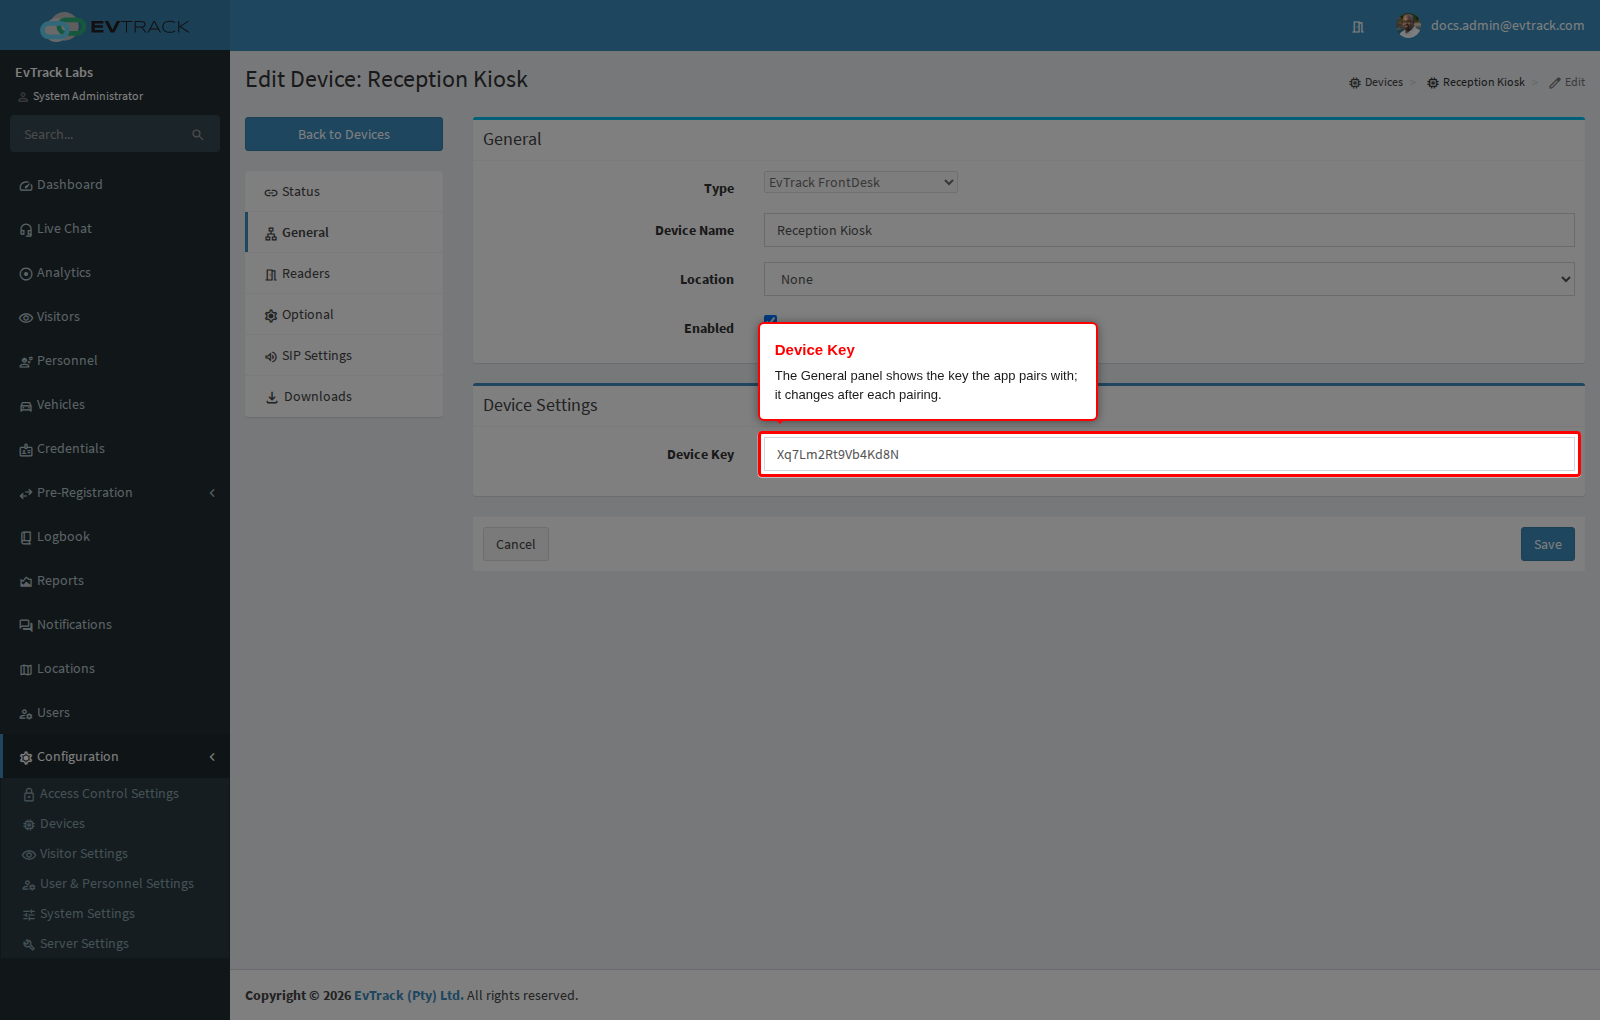
Task: Click the search magnifier icon in sidebar
Action: (x=198, y=135)
